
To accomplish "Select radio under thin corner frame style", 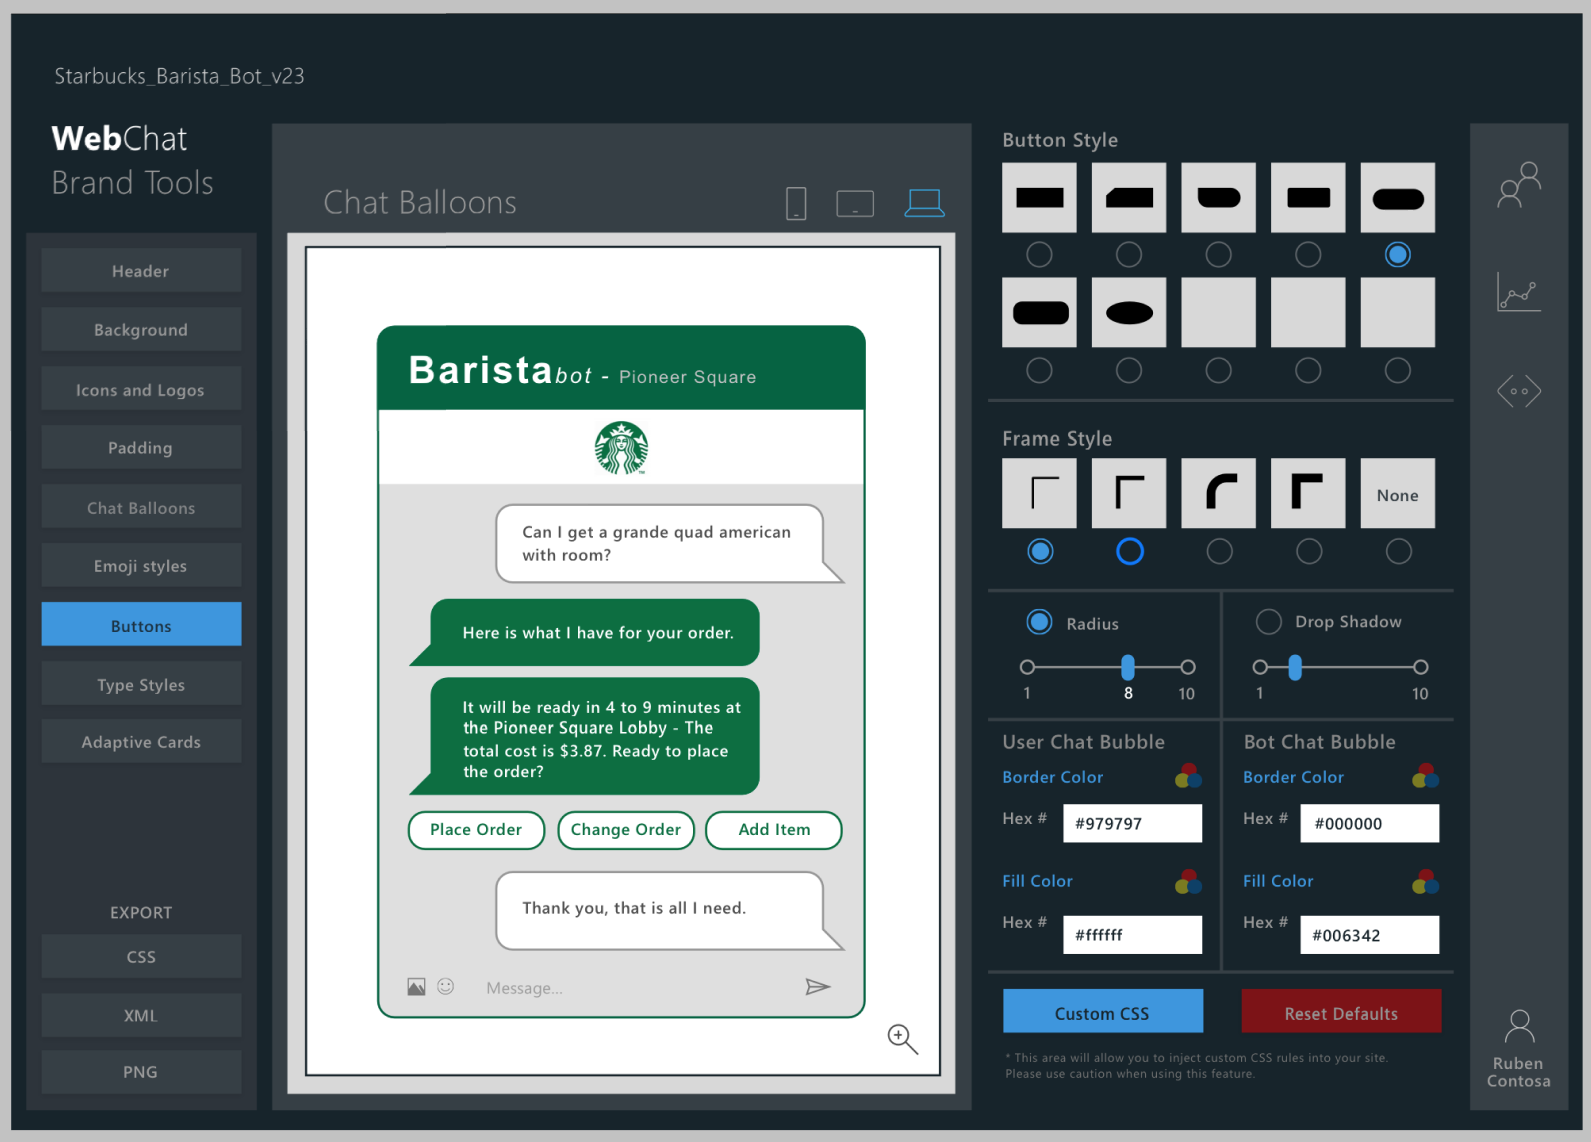I will pyautogui.click(x=1041, y=551).
